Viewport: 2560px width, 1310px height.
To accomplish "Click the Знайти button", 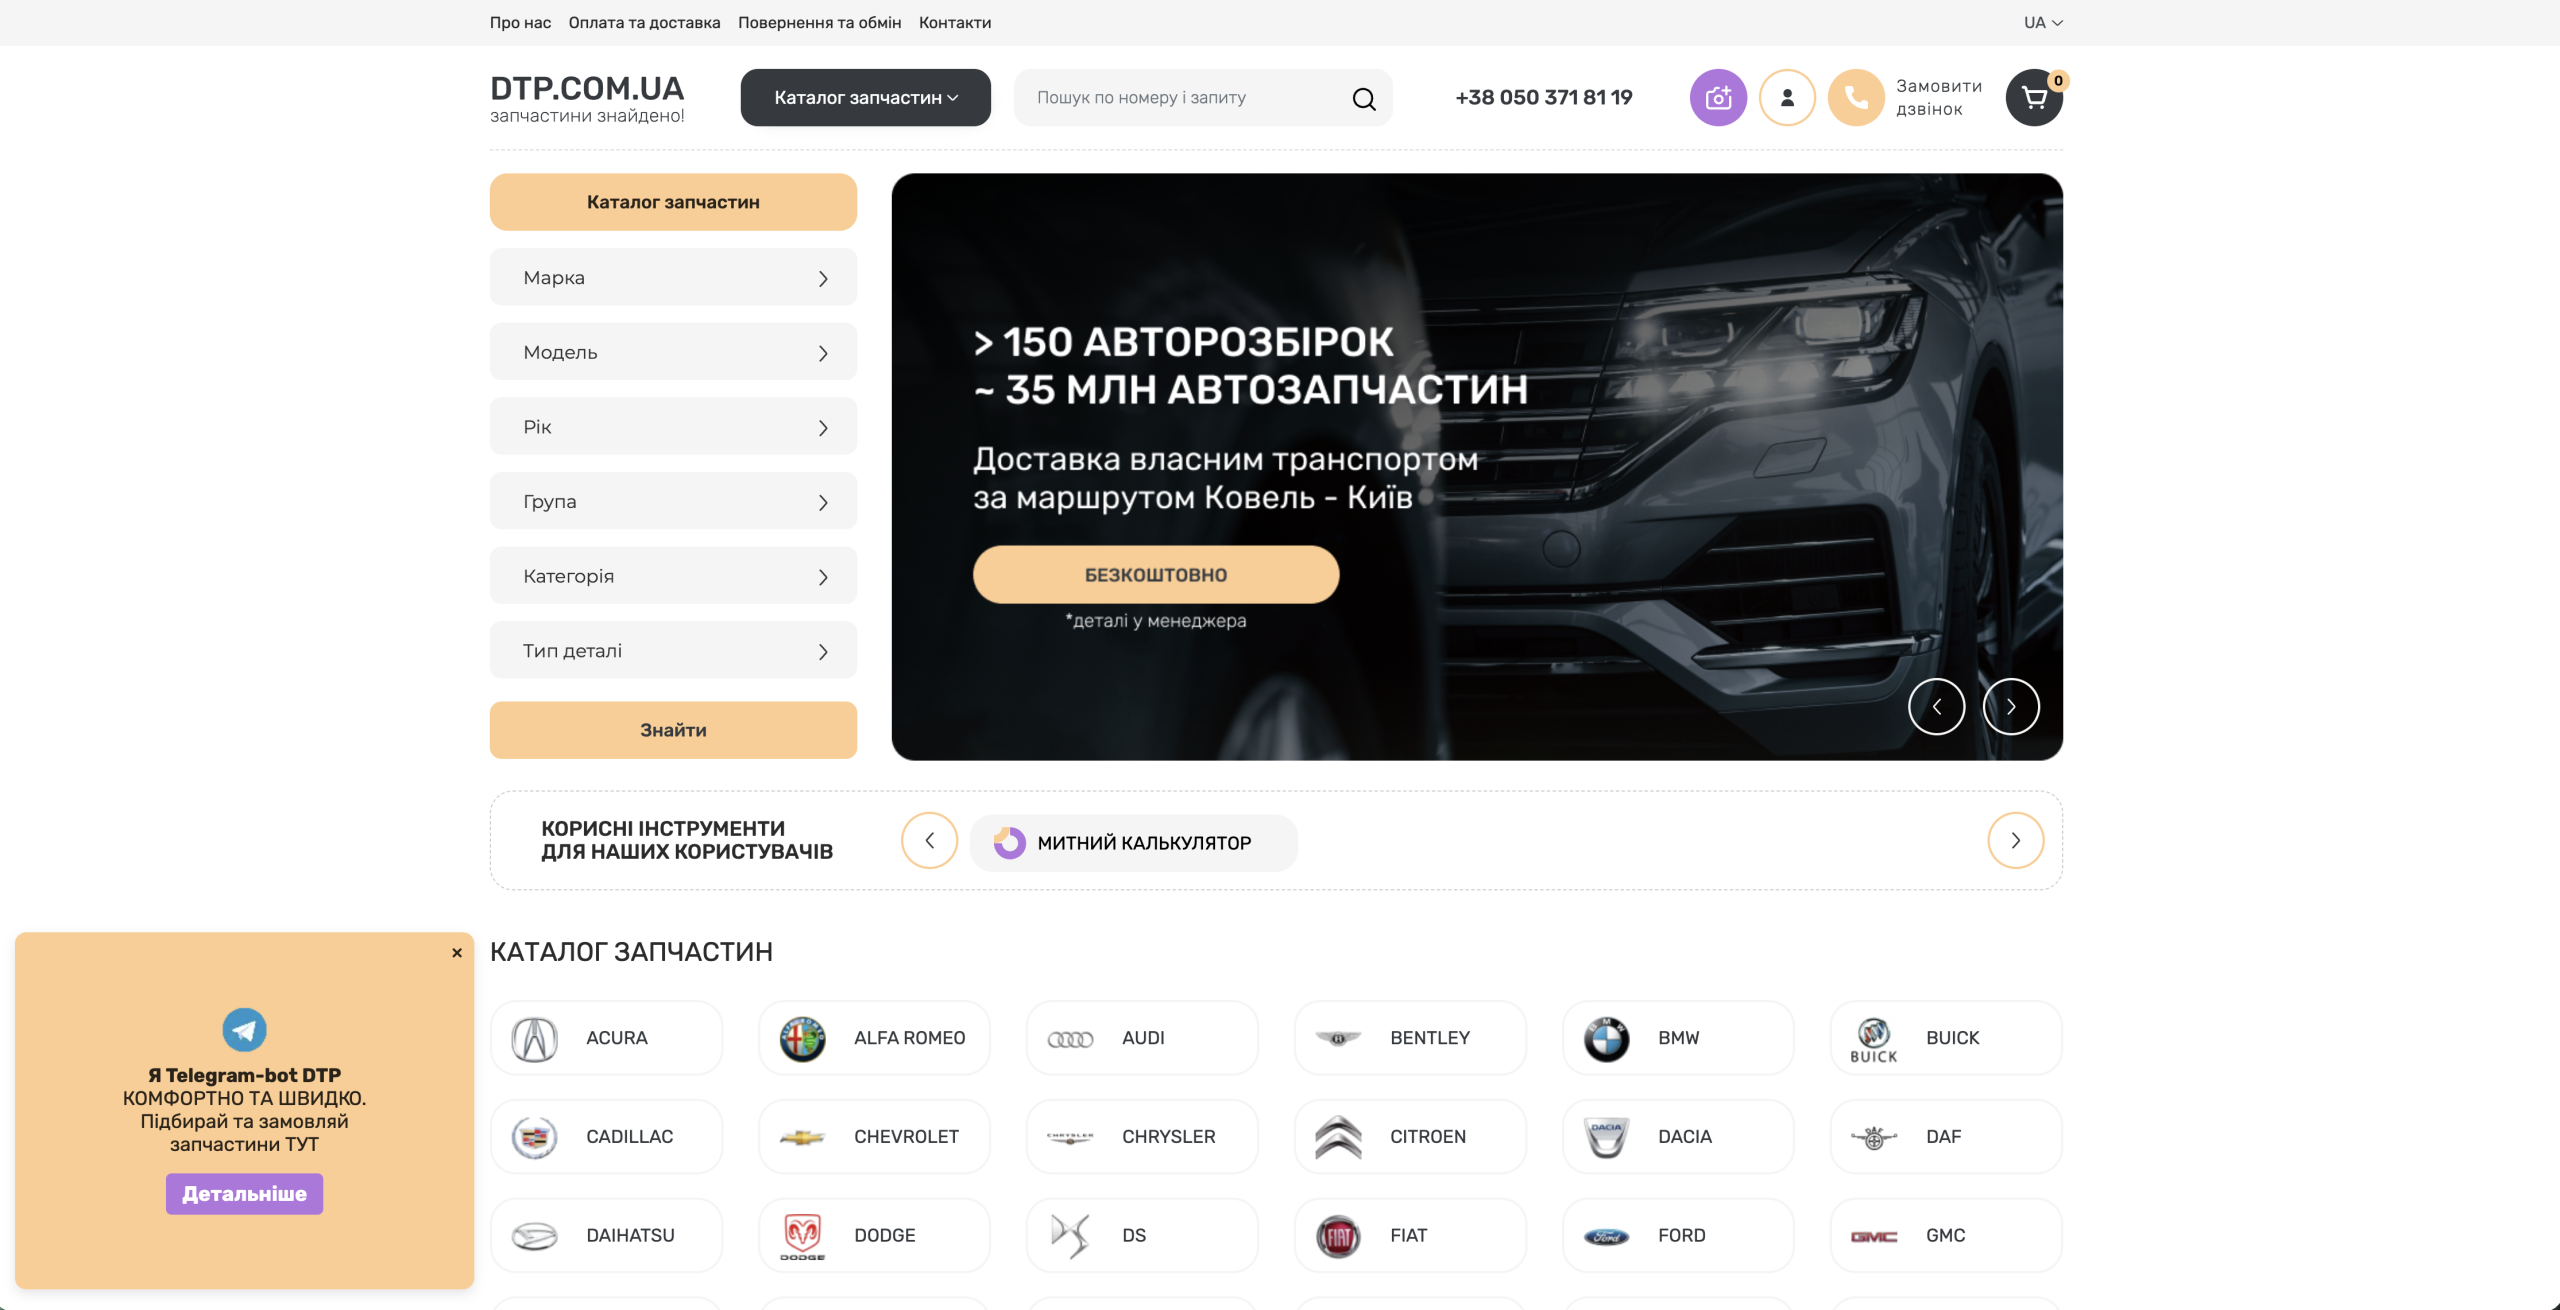I will click(x=673, y=730).
